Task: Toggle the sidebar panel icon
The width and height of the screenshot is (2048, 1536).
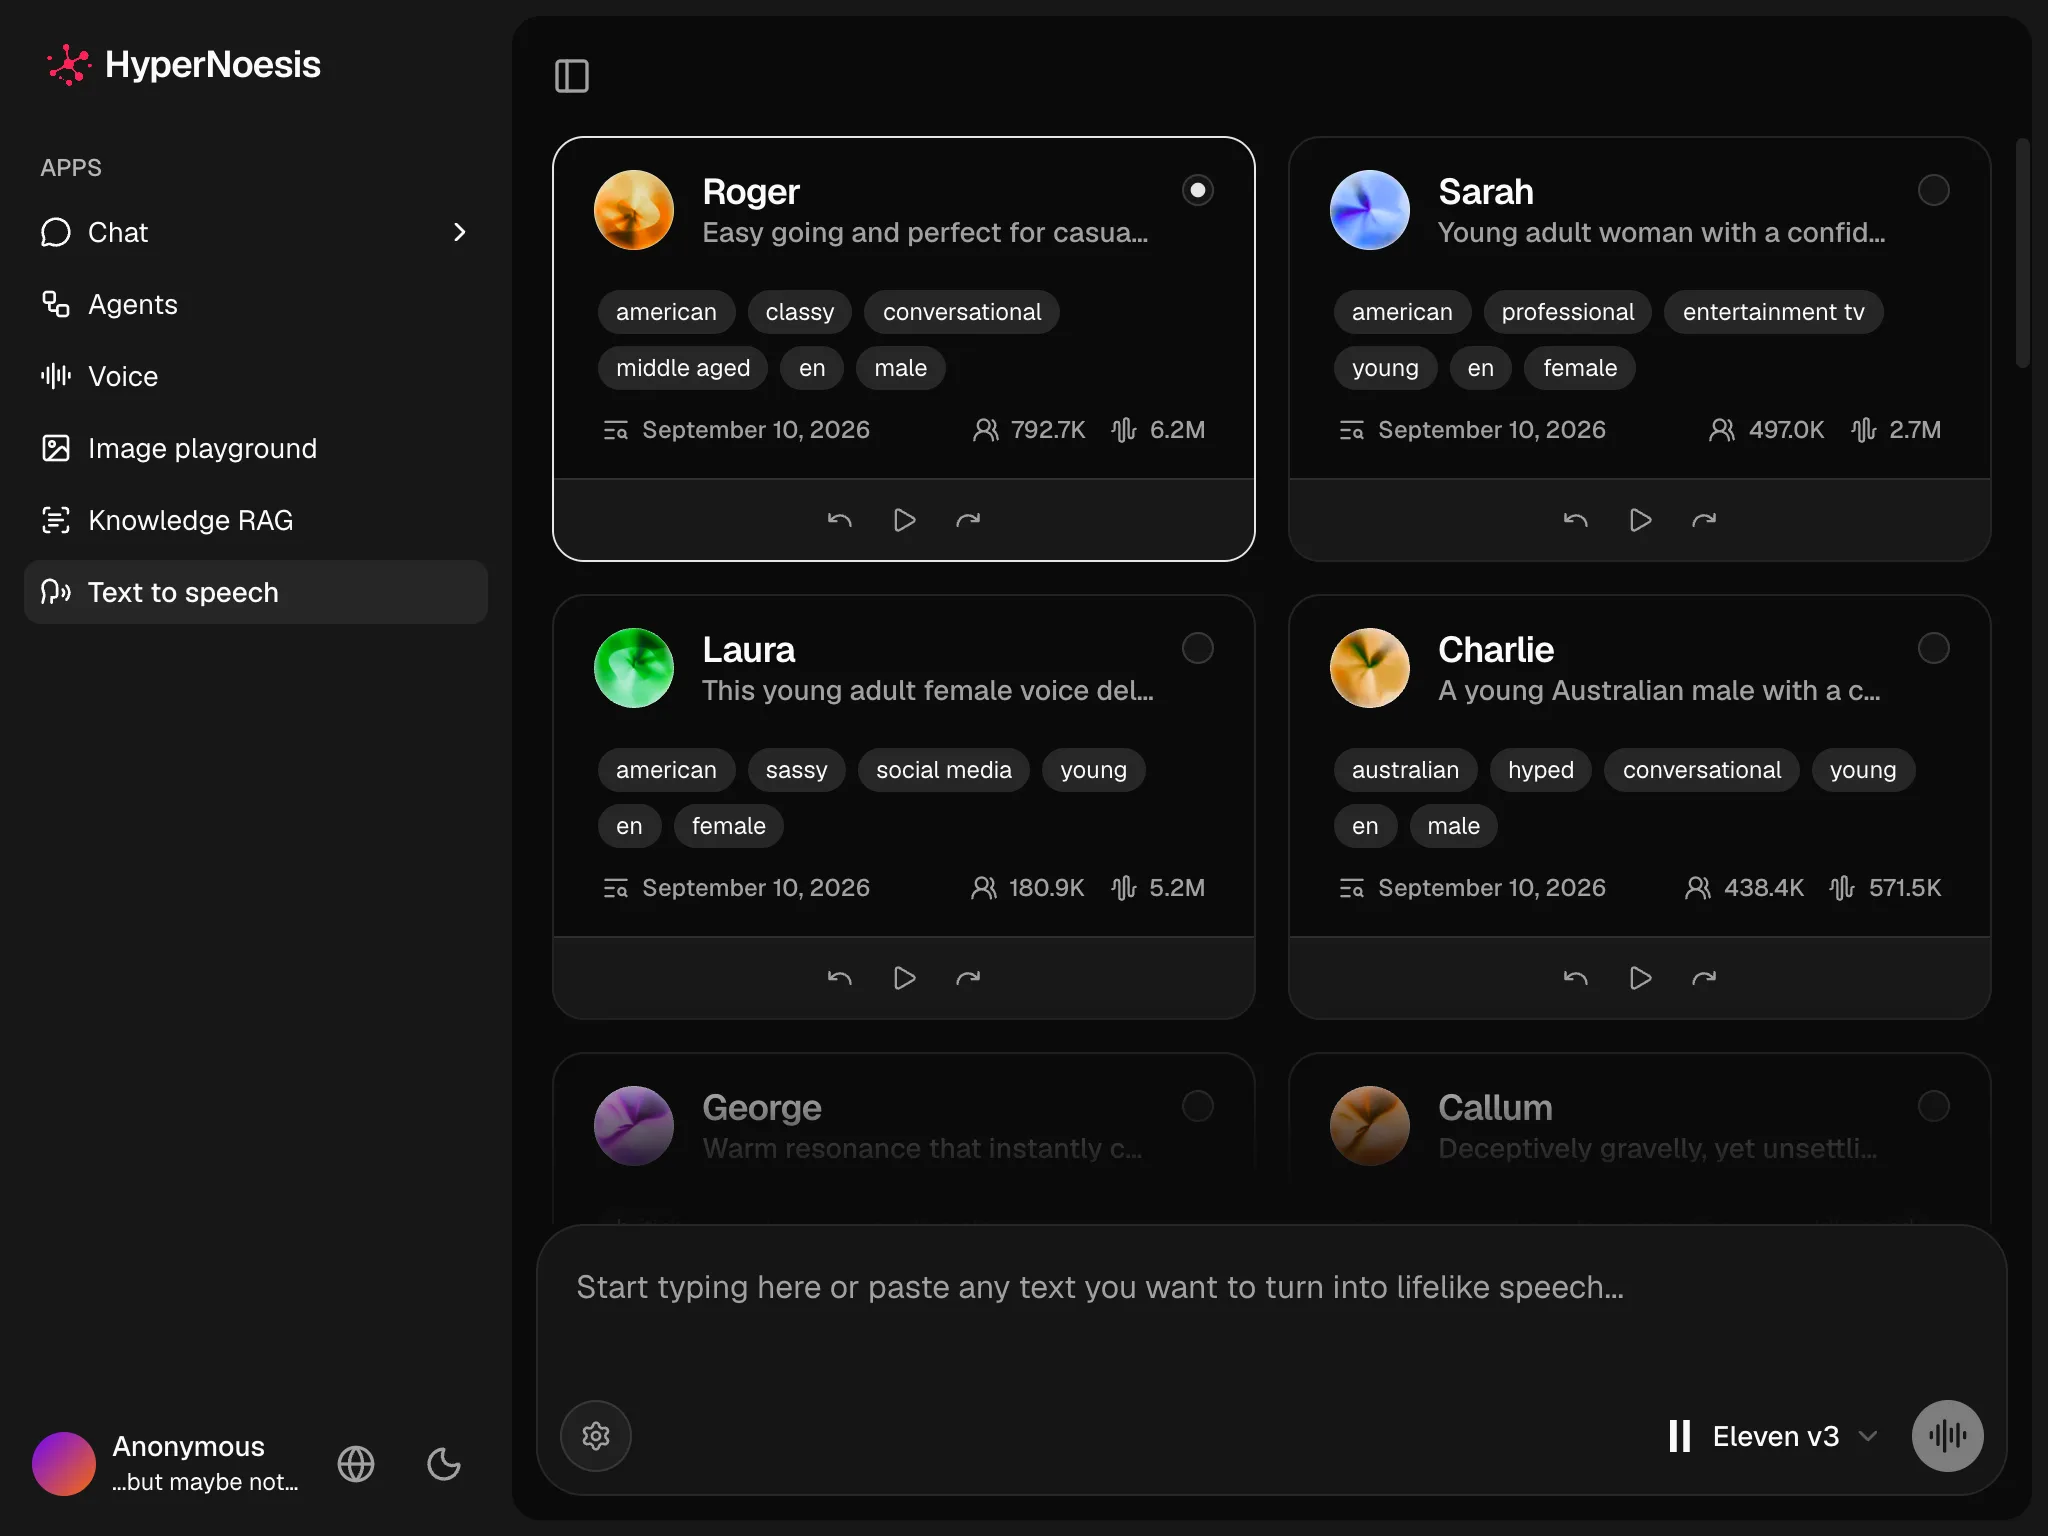Action: (x=572, y=76)
